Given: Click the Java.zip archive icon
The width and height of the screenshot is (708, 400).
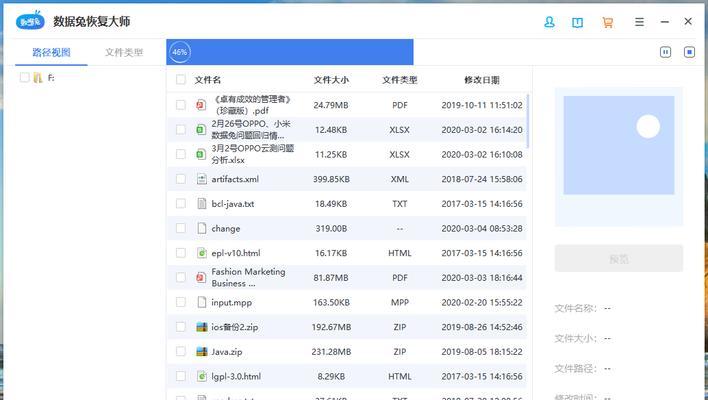Looking at the screenshot, I should 202,351.
